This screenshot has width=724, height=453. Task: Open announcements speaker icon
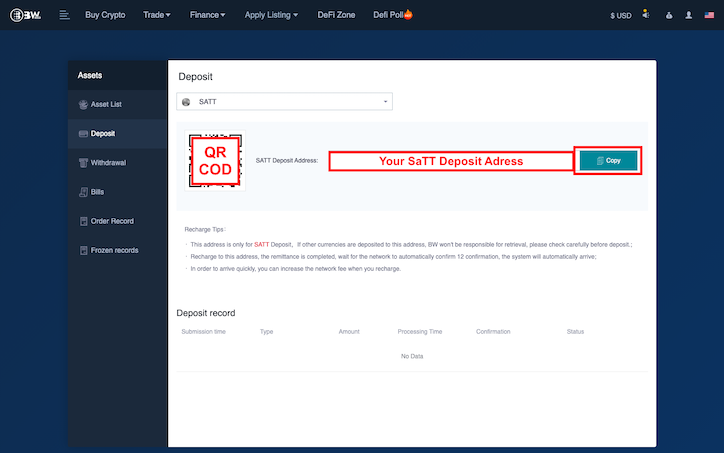click(646, 15)
